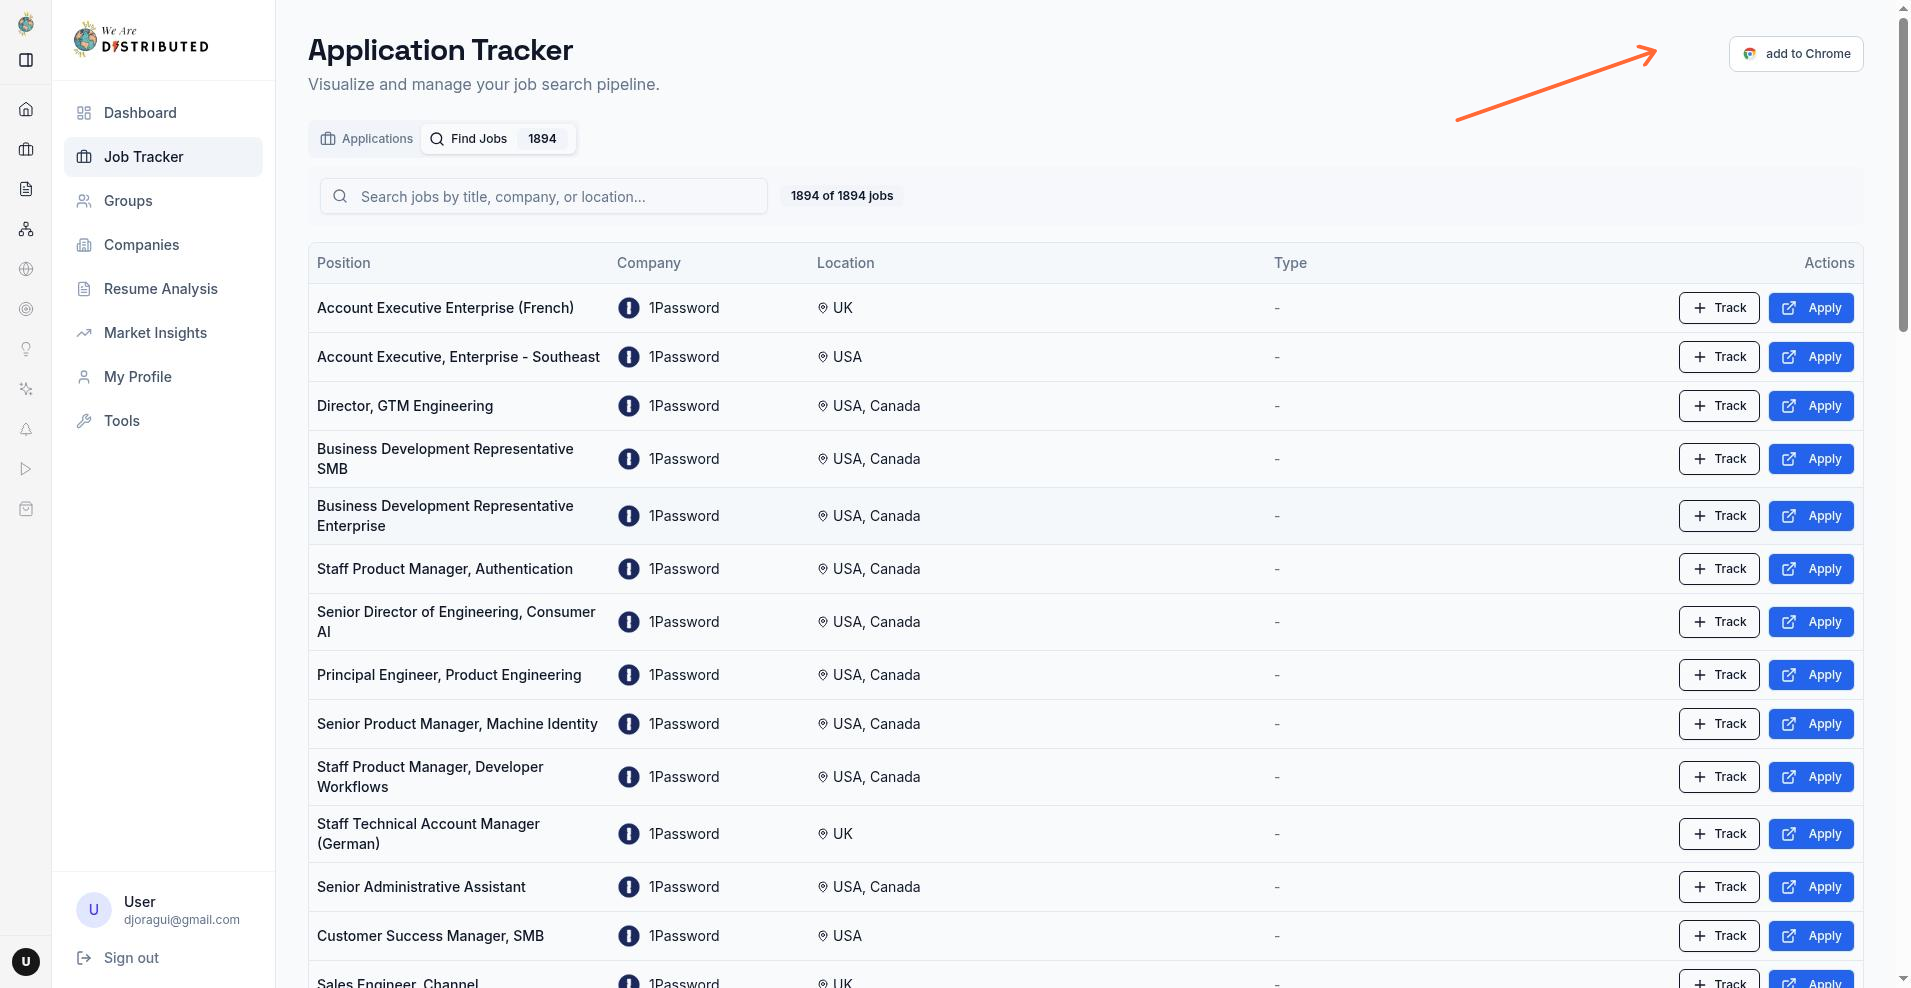
Task: Select the briefcase icon in the narrow left rail
Action: click(x=26, y=149)
